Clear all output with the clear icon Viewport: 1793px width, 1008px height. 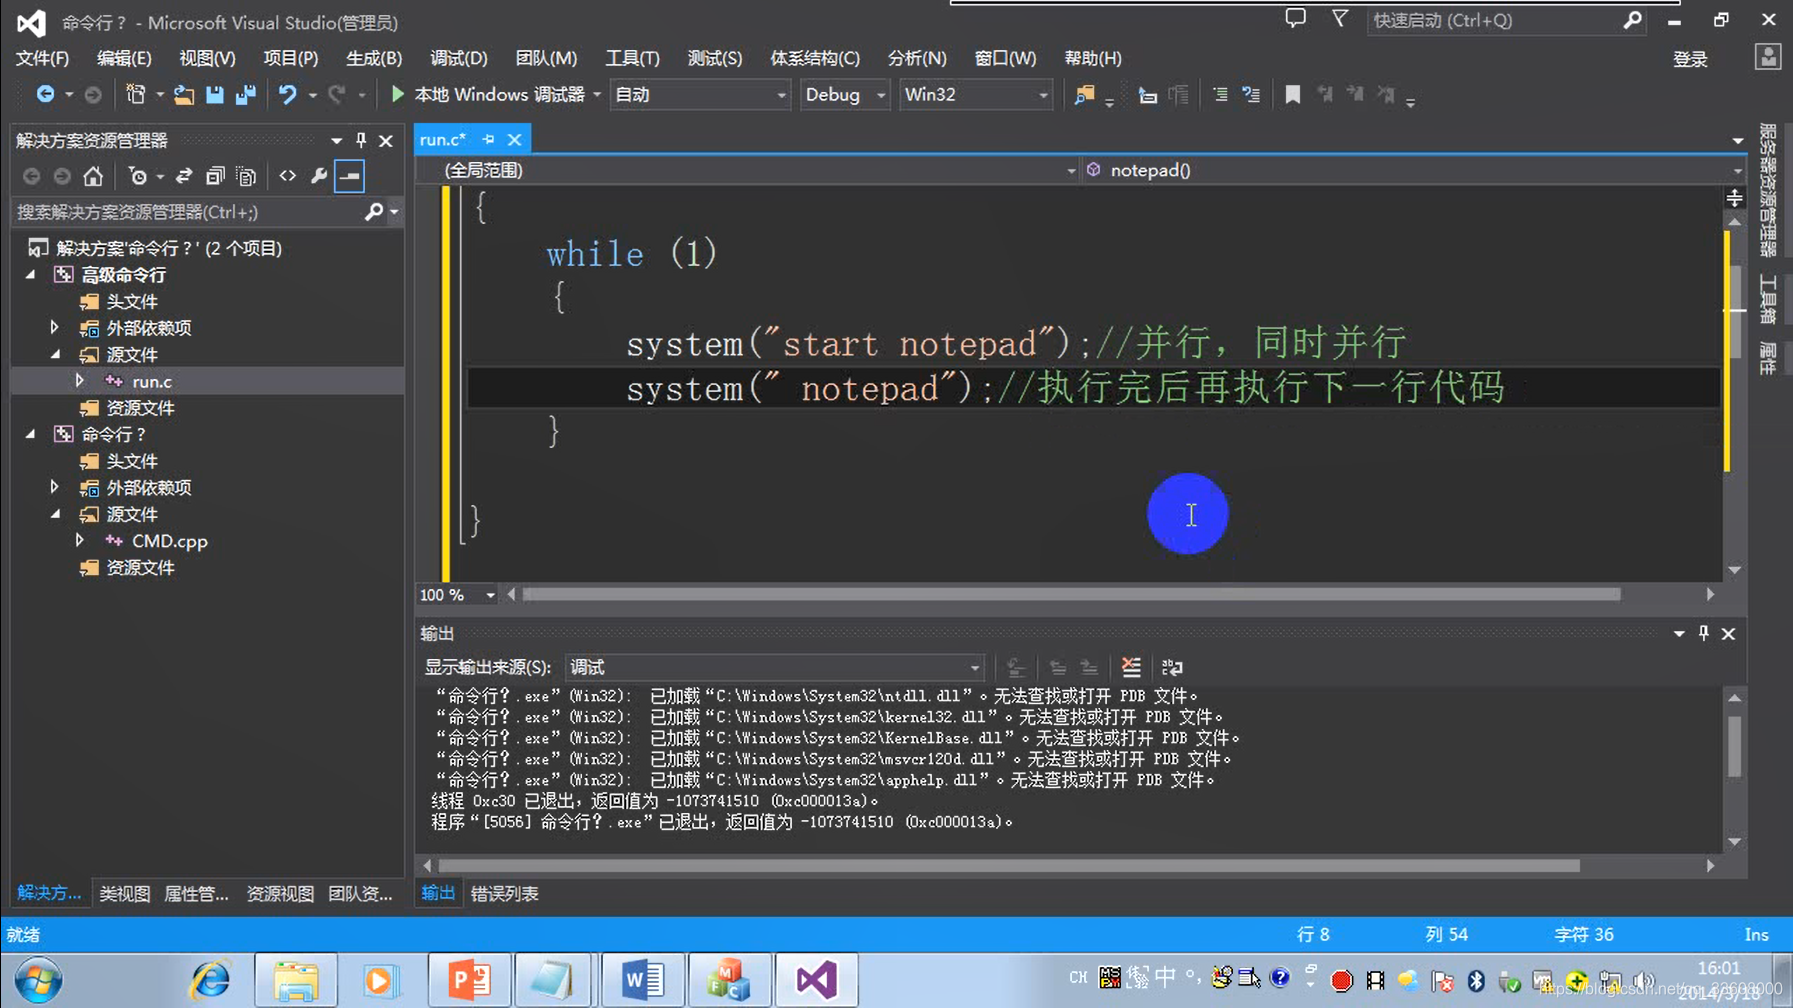tap(1131, 667)
